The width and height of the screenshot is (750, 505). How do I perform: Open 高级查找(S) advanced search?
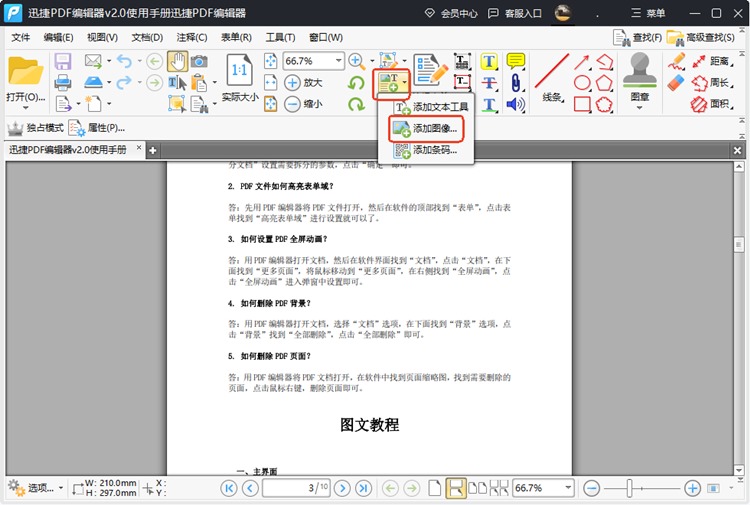(701, 37)
